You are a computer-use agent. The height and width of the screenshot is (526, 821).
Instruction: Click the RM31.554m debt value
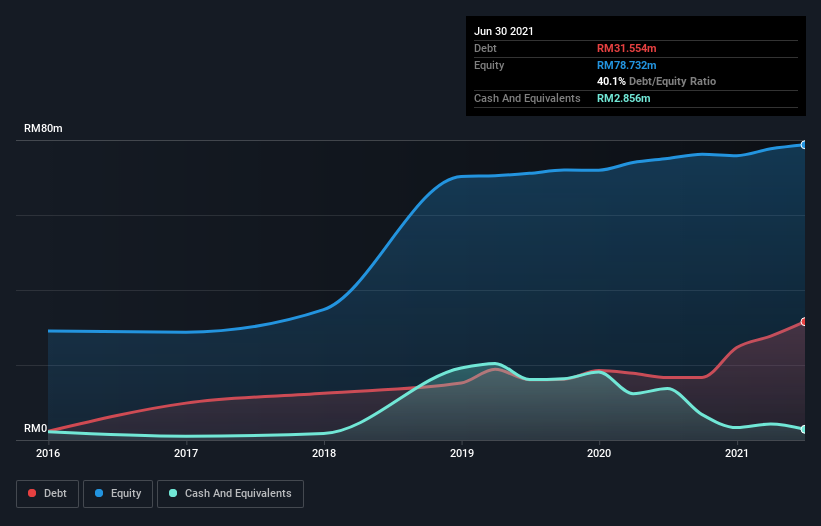(626, 48)
